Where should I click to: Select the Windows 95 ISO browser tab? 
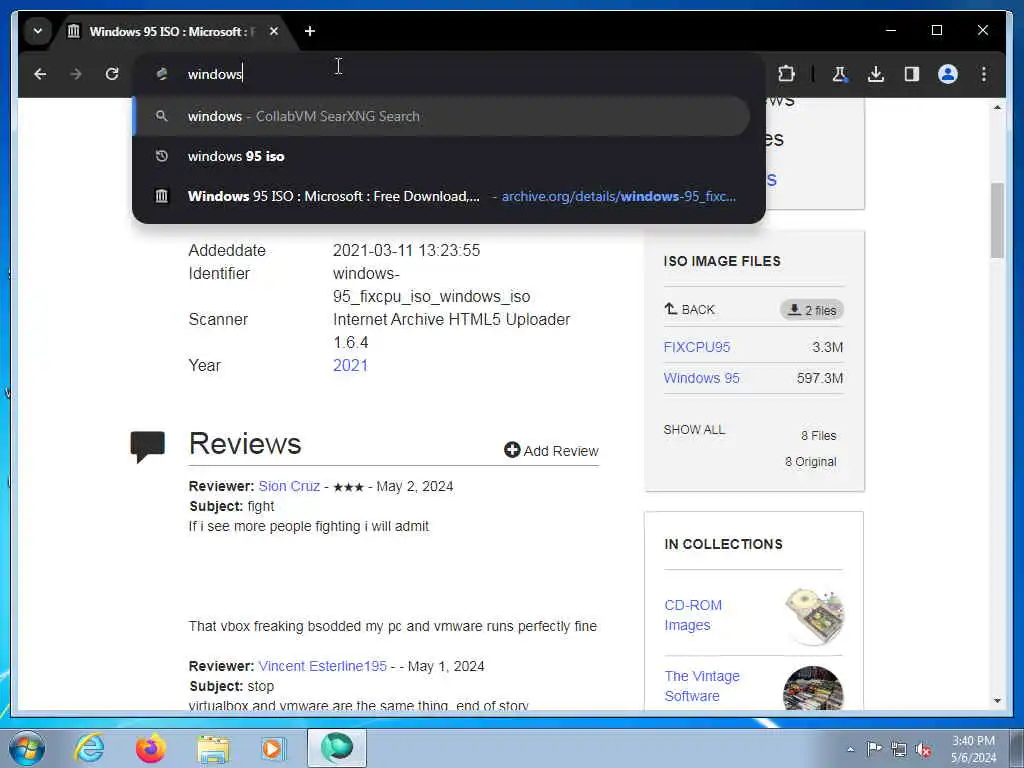coord(173,31)
